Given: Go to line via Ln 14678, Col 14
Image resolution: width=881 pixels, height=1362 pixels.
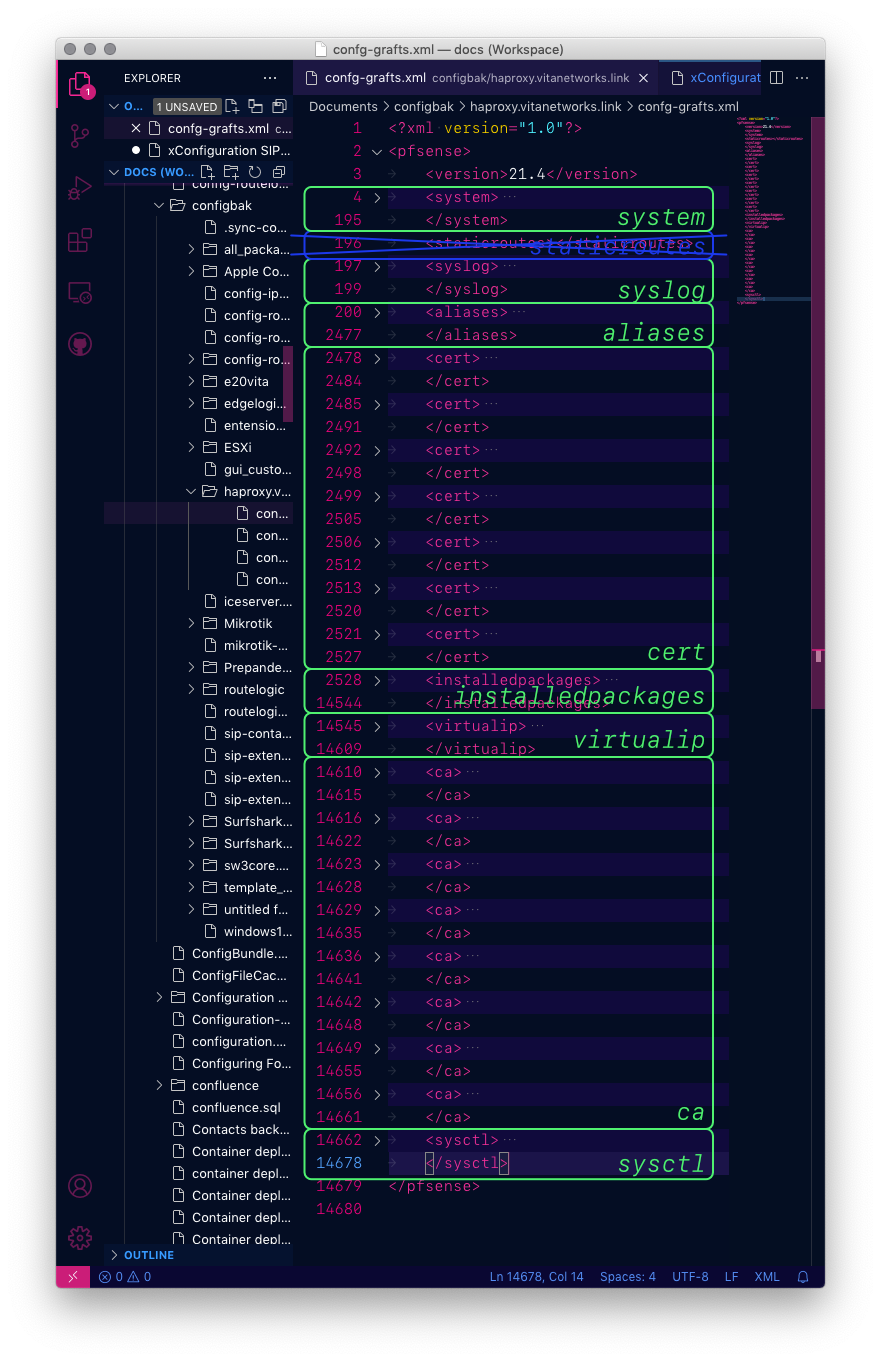Looking at the screenshot, I should coord(536,1276).
